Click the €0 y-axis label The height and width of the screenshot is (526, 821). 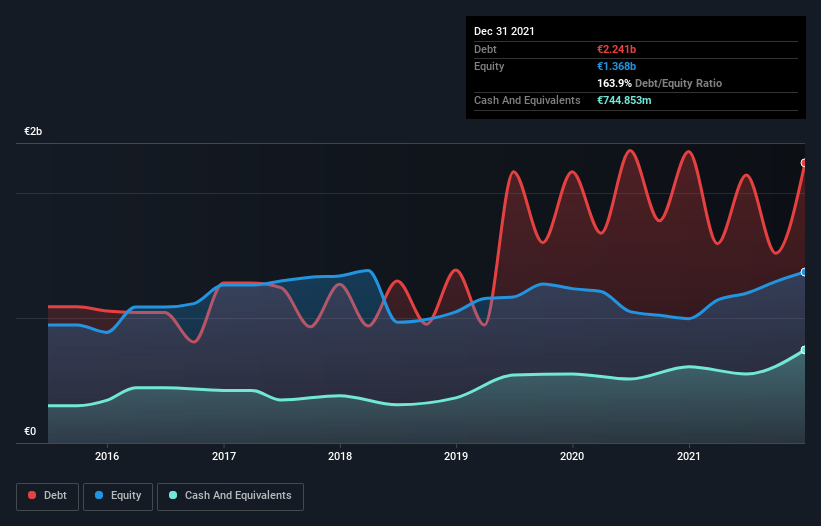click(x=30, y=431)
